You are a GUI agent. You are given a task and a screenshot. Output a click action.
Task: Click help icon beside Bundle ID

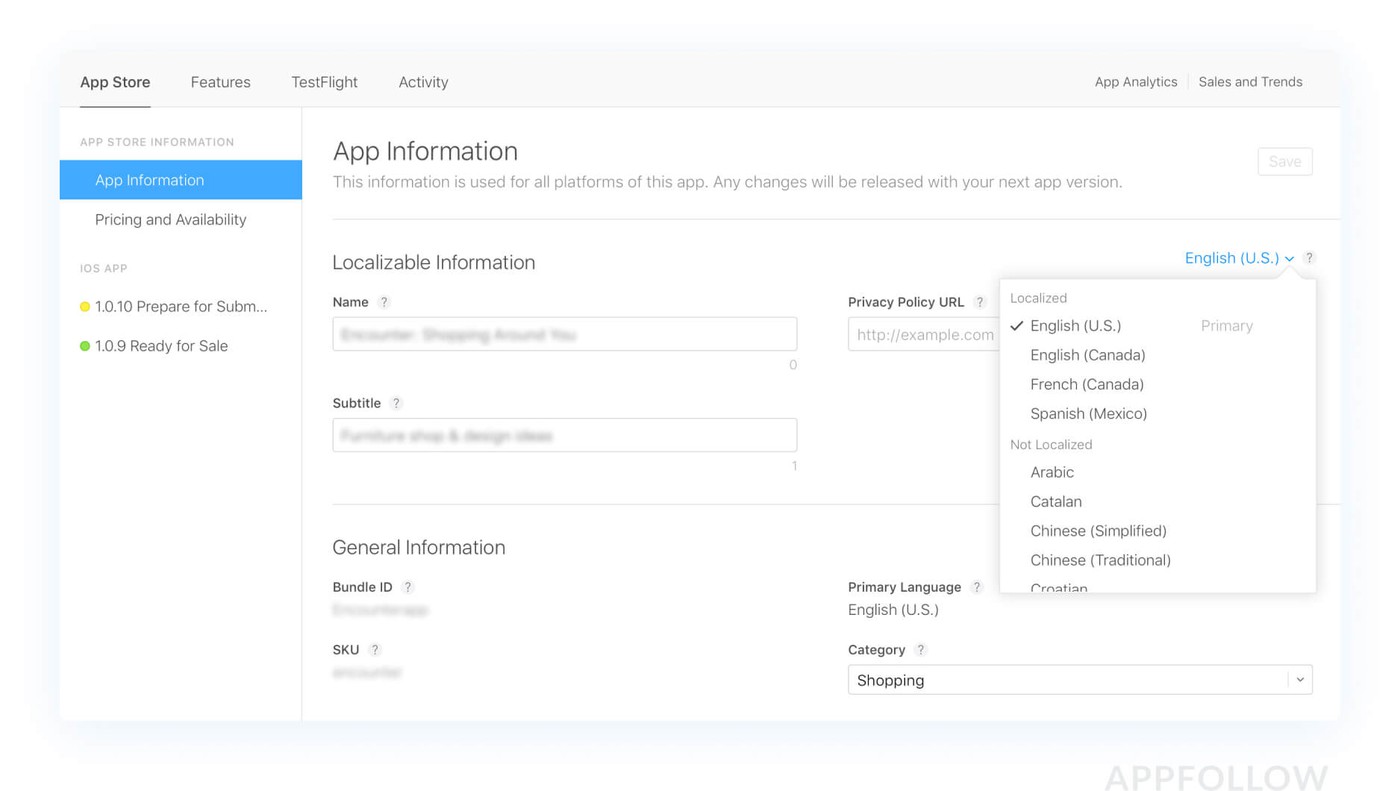408,587
